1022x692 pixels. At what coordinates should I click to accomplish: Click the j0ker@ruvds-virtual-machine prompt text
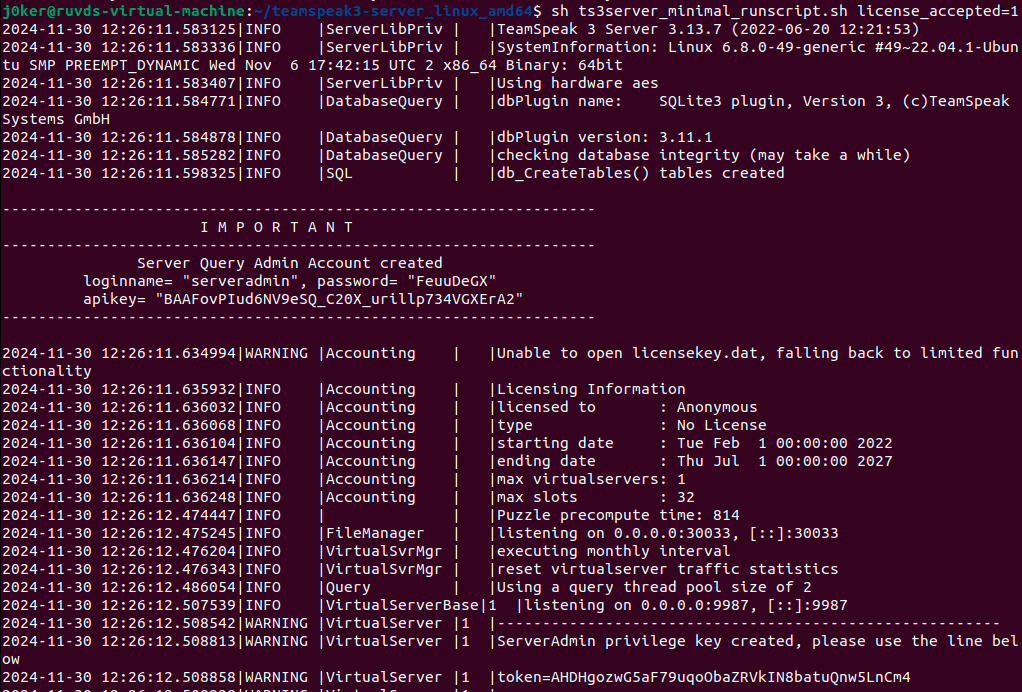tap(123, 11)
